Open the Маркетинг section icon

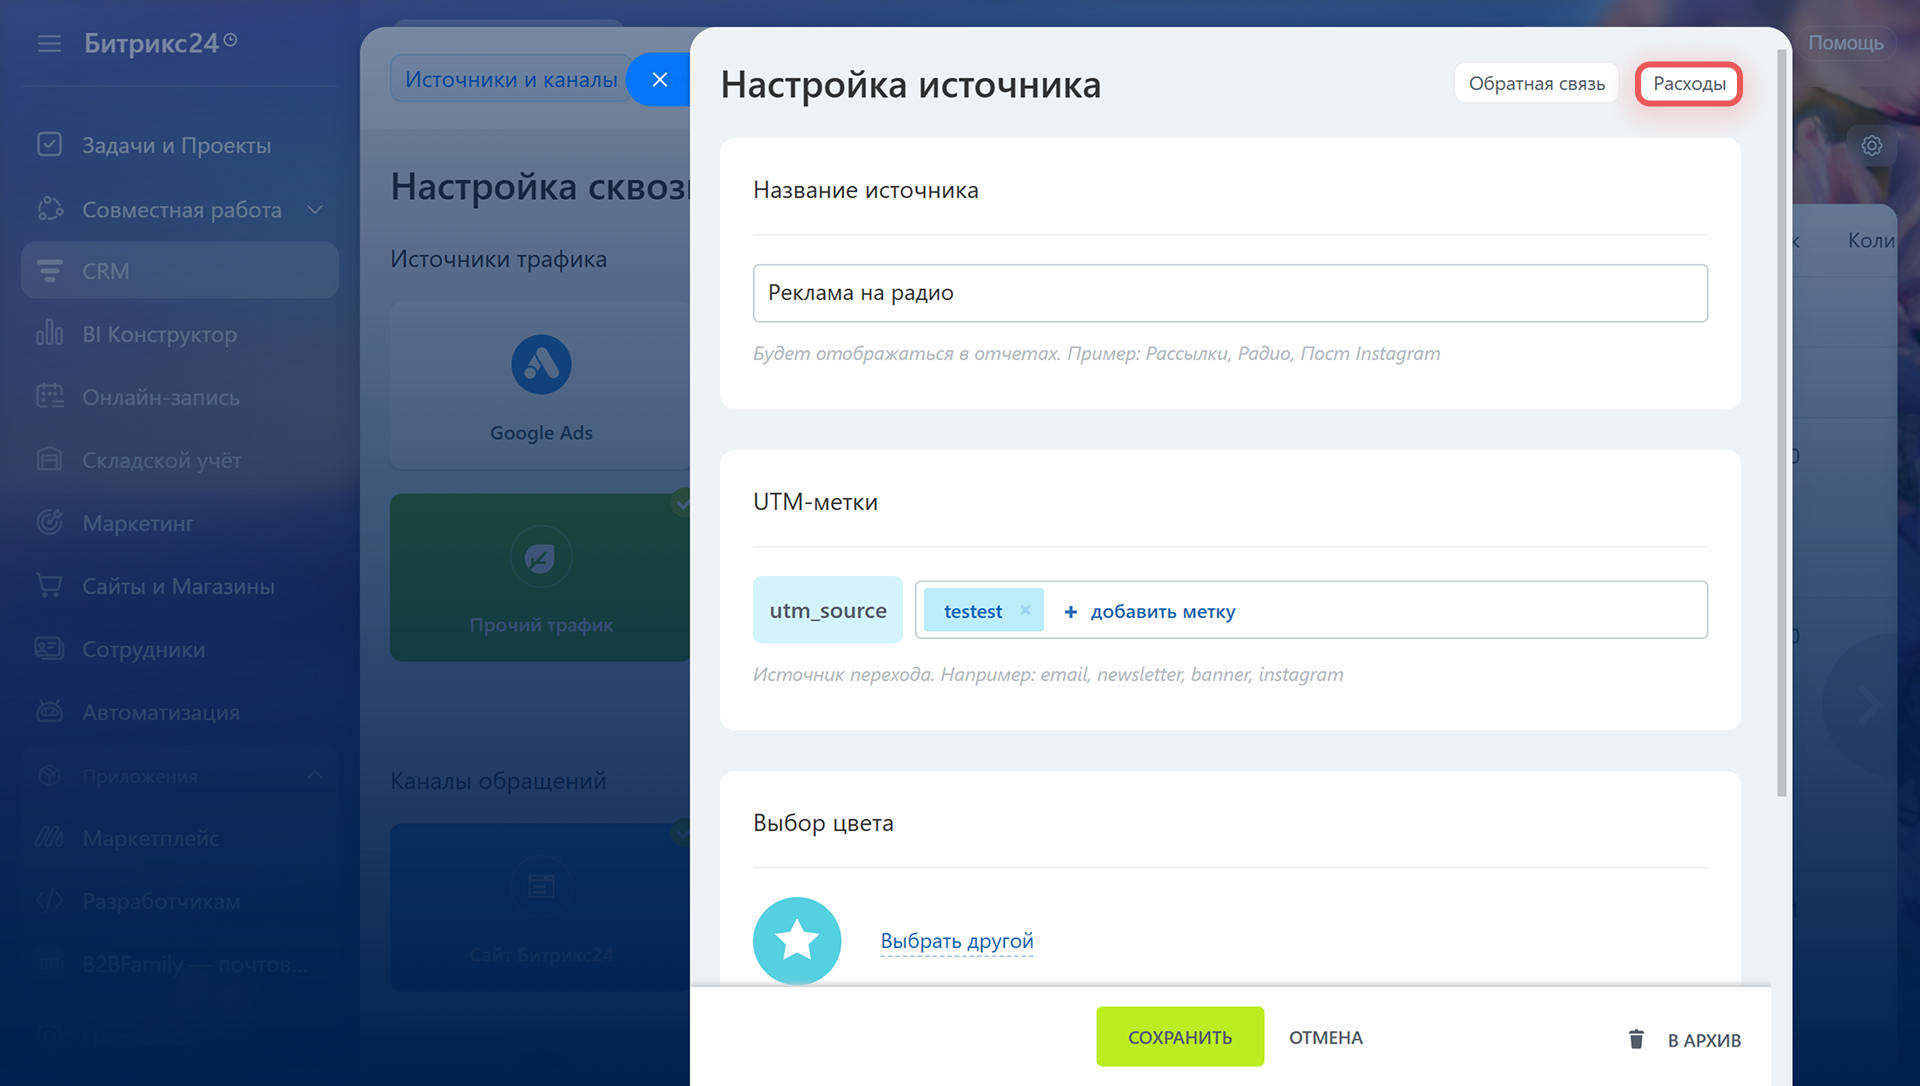(49, 522)
